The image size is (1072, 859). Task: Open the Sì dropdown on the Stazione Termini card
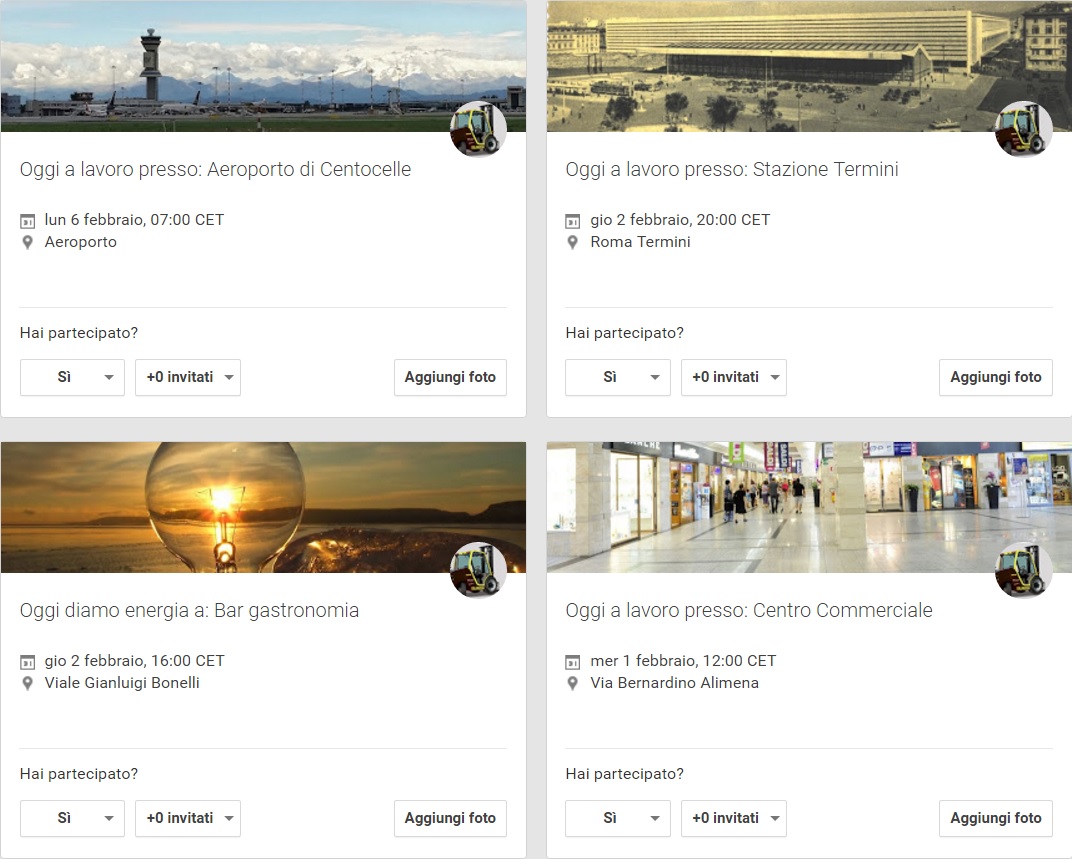coord(618,378)
